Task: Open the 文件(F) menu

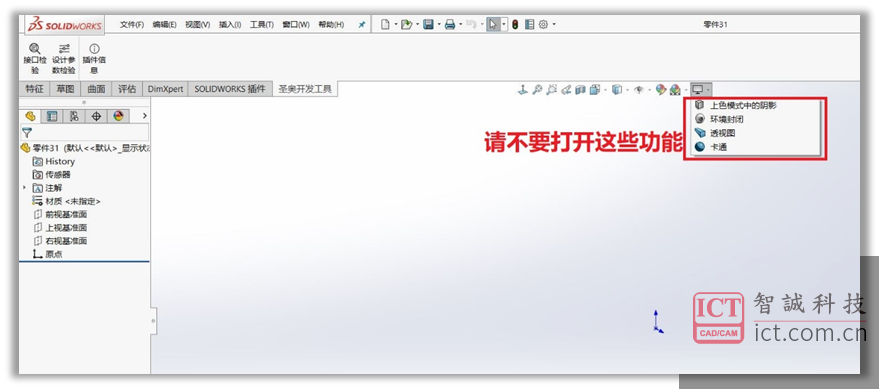Action: (x=132, y=25)
